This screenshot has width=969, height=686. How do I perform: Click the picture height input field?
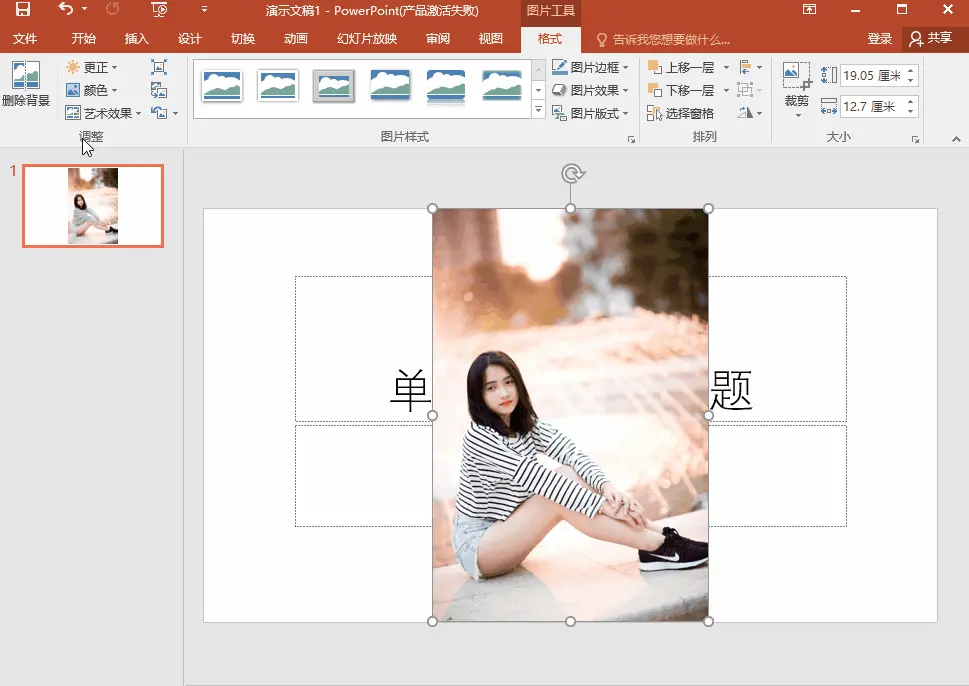click(x=871, y=76)
